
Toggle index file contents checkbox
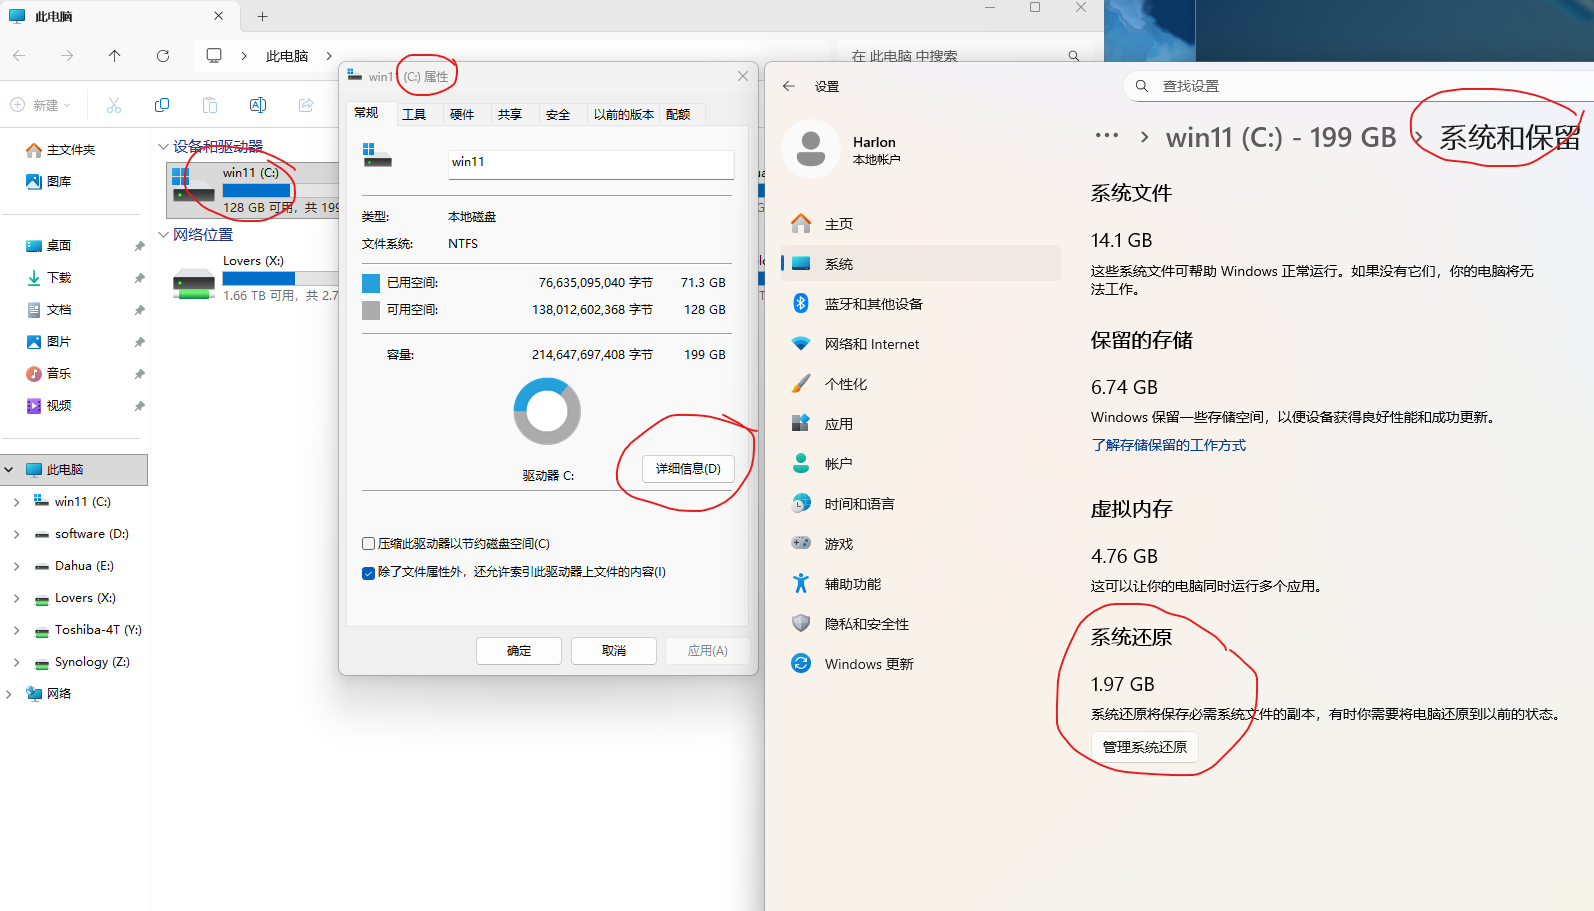368,572
